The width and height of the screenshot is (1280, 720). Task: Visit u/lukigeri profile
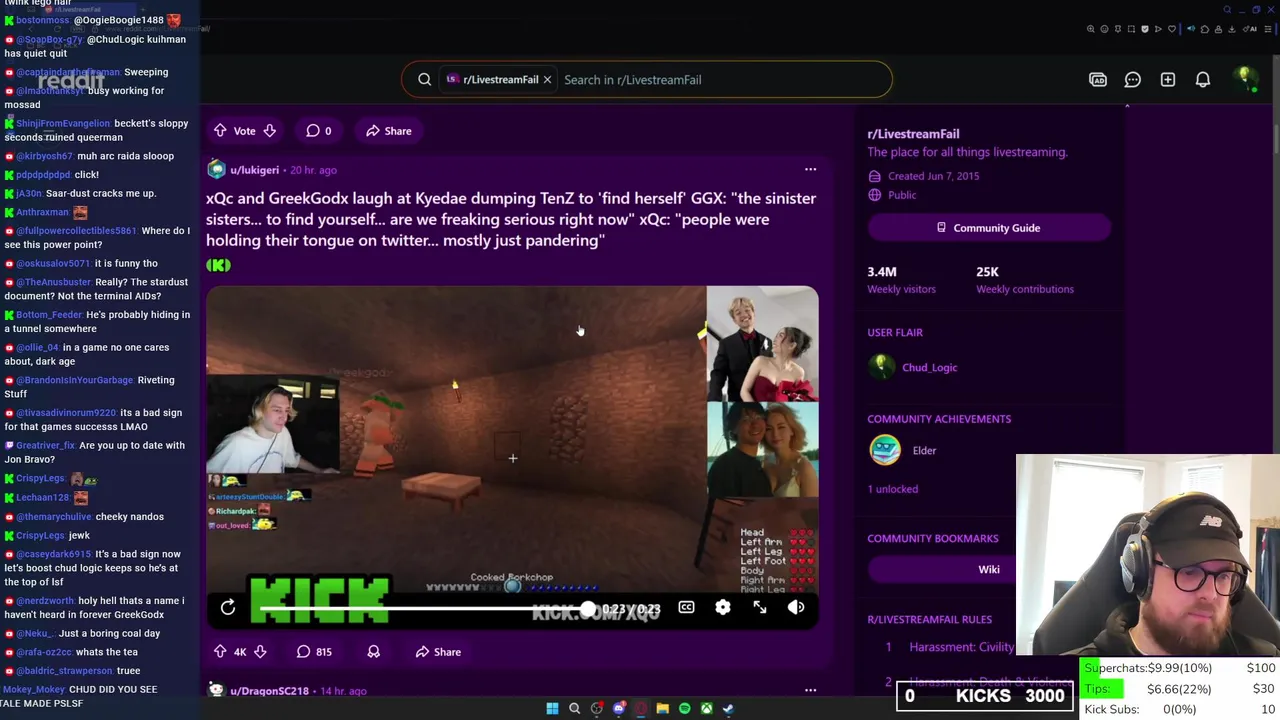pyautogui.click(x=254, y=170)
